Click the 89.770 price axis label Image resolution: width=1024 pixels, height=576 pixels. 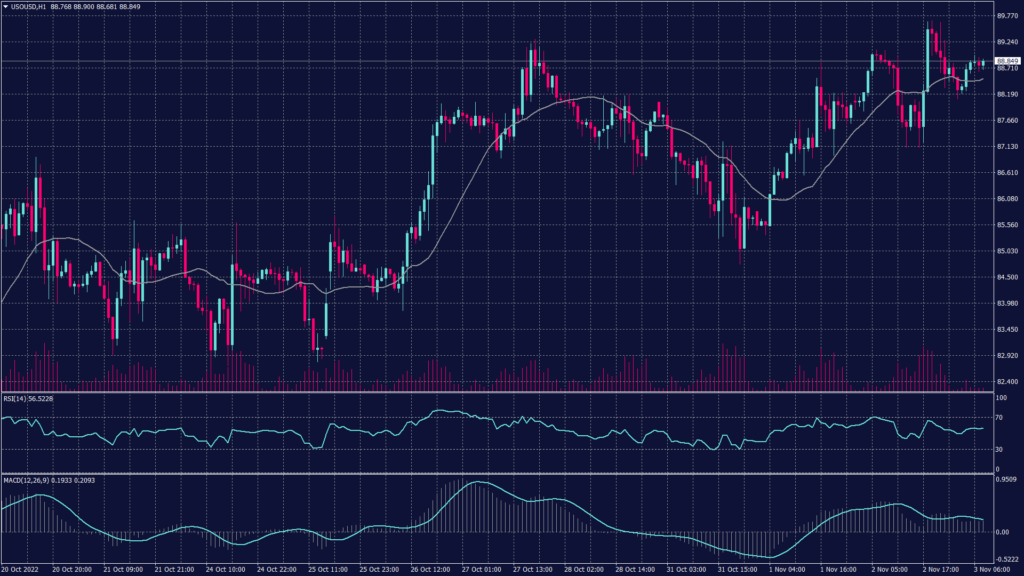pyautogui.click(x=1005, y=16)
